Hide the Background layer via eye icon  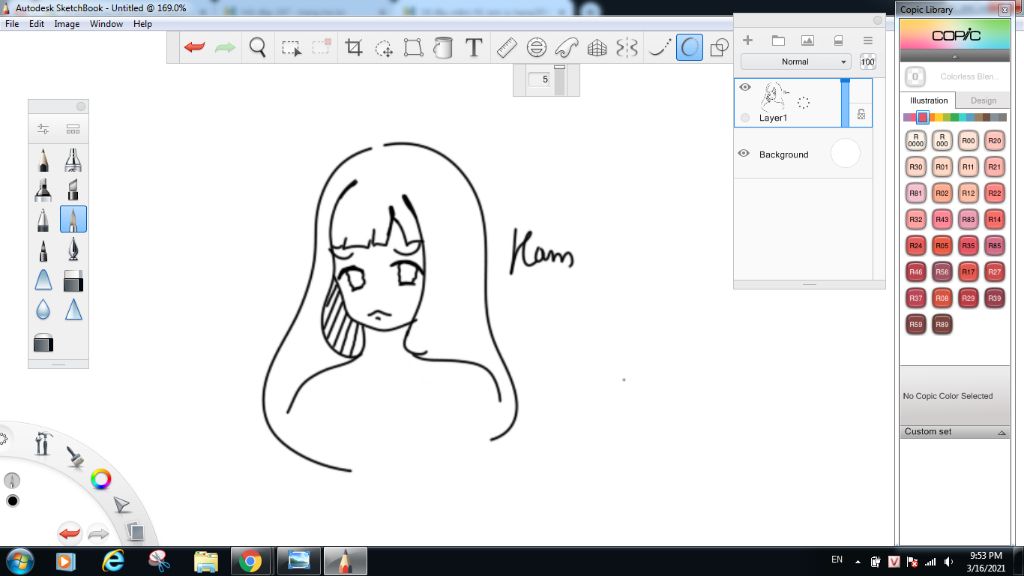pyautogui.click(x=744, y=153)
